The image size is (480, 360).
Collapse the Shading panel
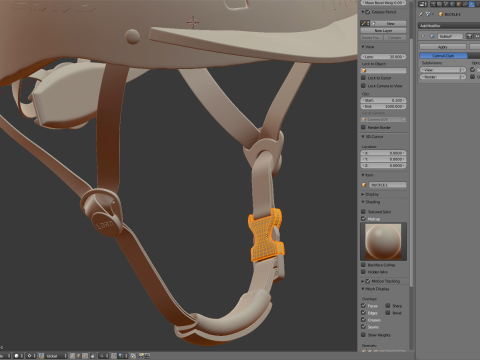(x=363, y=202)
